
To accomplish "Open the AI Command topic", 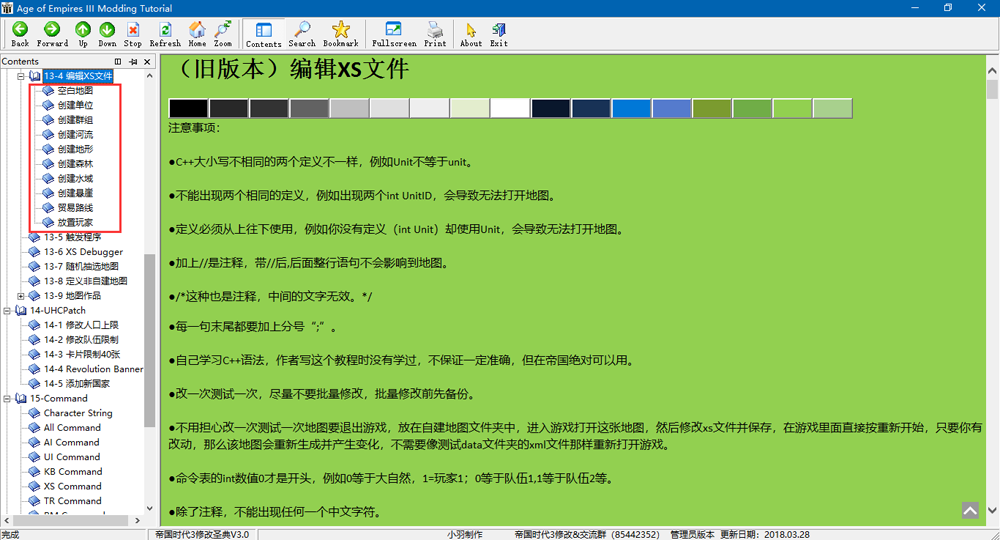I will (x=71, y=442).
